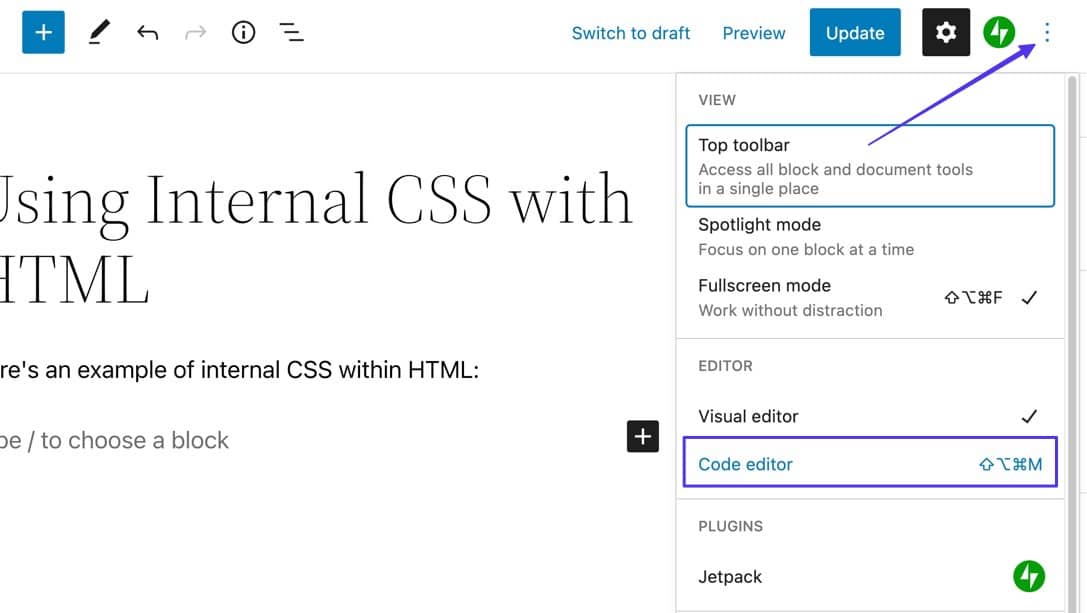Open the three-dot Options menu
Image resolution: width=1087 pixels, height=613 pixels.
[1047, 33]
